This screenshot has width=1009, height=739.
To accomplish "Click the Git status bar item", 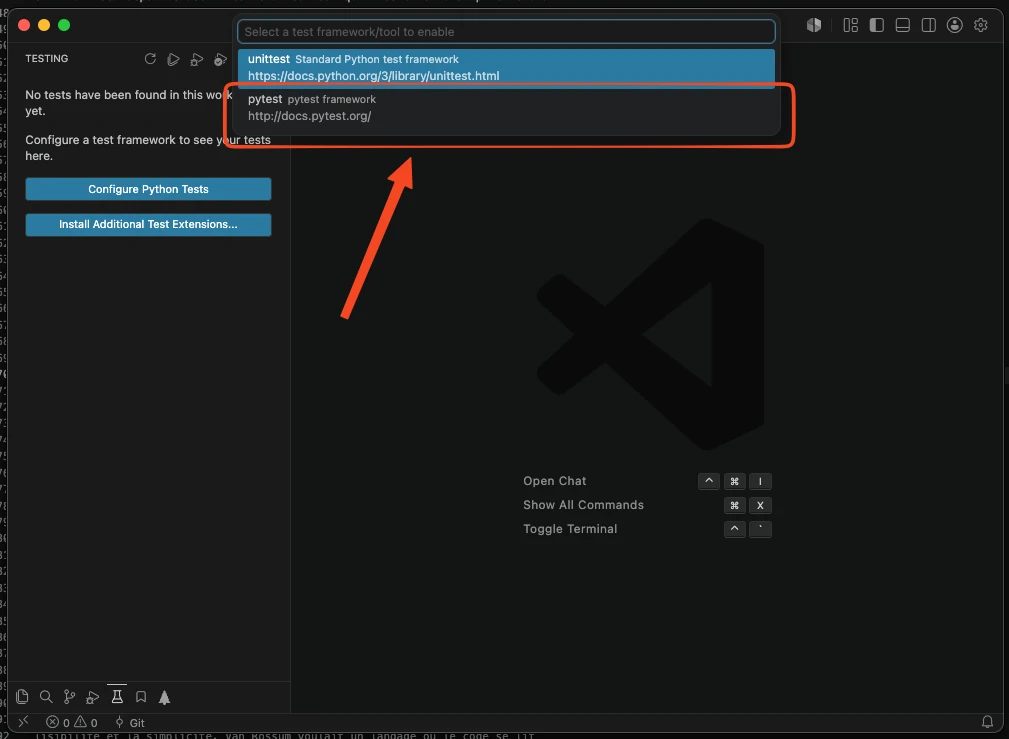I will pyautogui.click(x=129, y=722).
